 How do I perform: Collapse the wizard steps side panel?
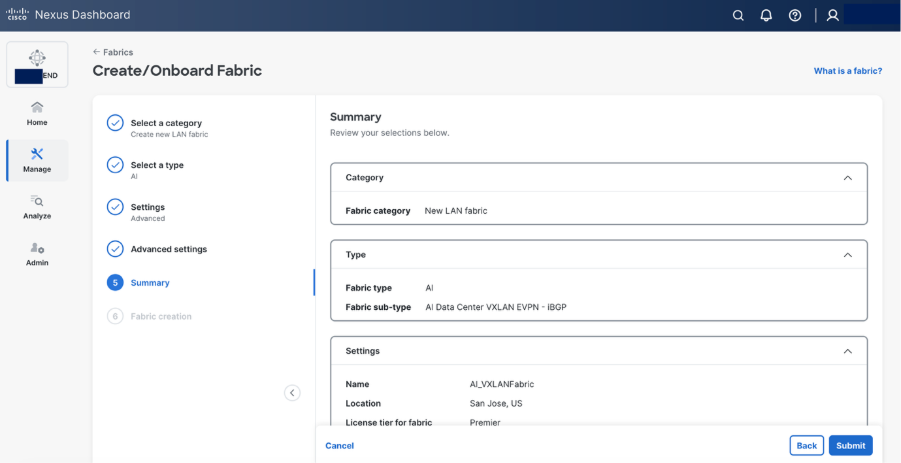point(292,393)
